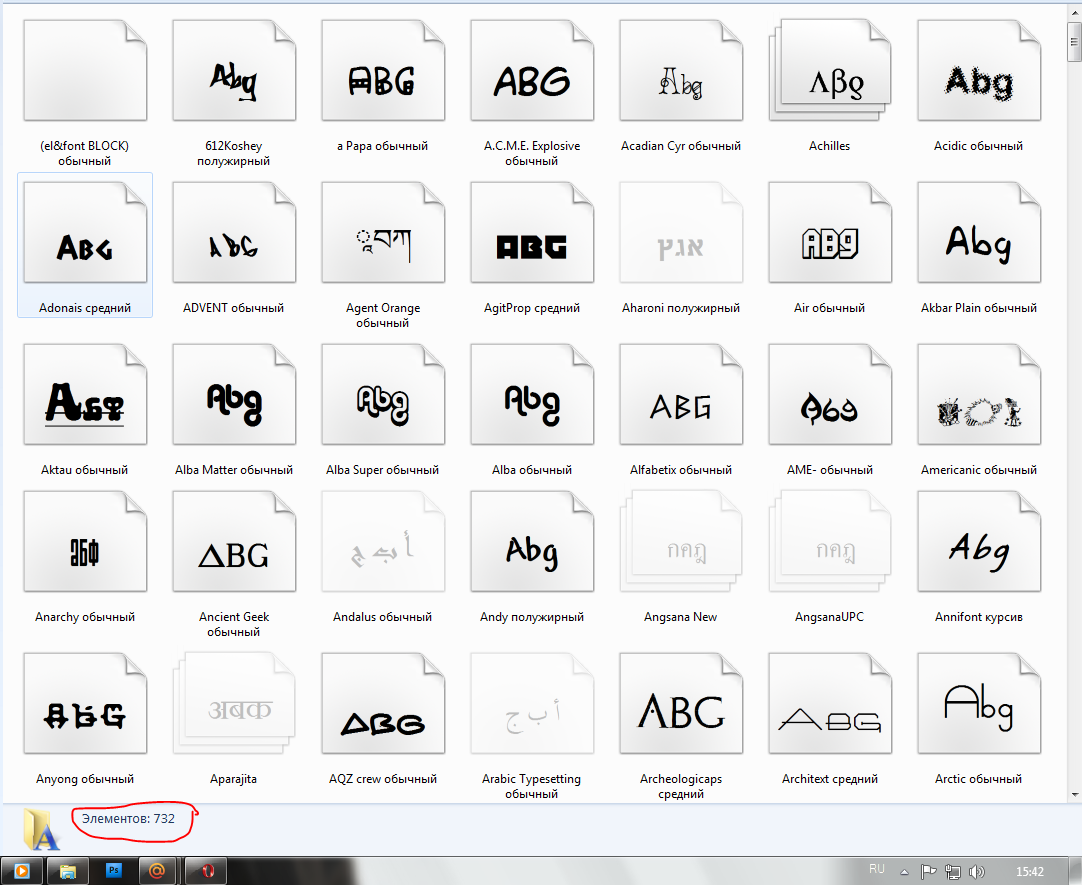The height and width of the screenshot is (885, 1082).
Task: Click the Alfabetix обычный font icon
Action: (681, 395)
